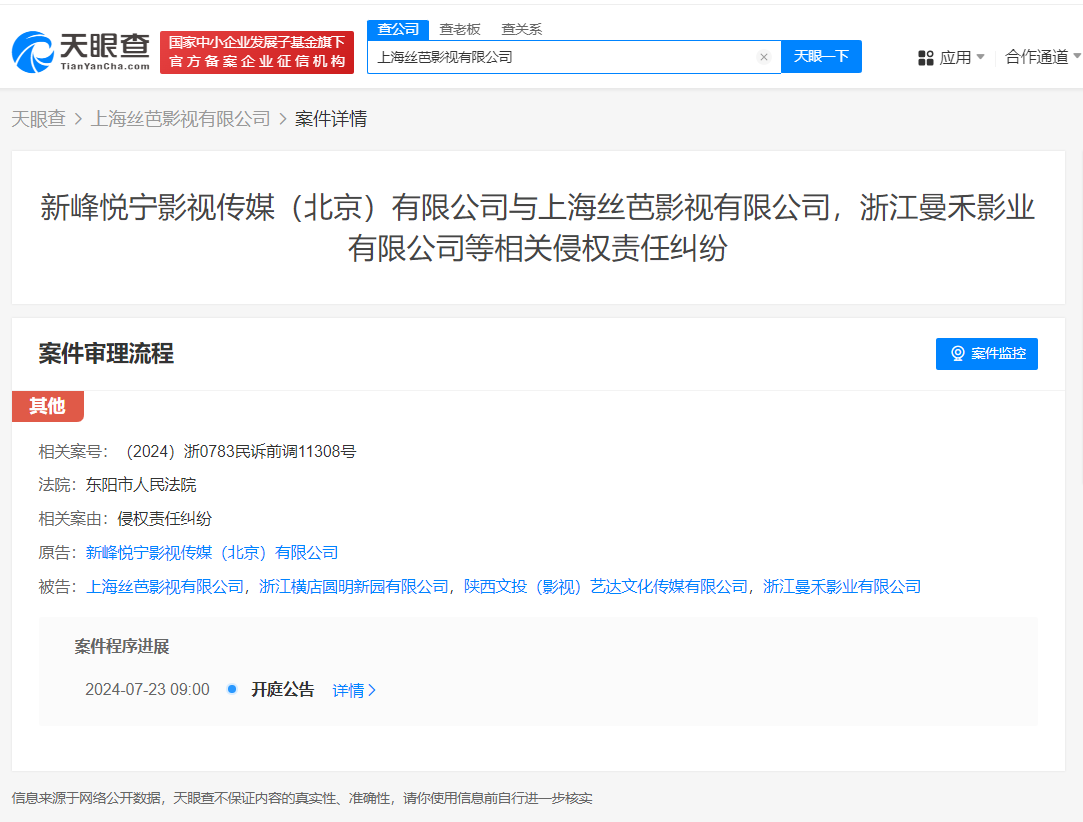Expand 详情 for the 开庭公告 entry
The height and width of the screenshot is (822, 1083).
click(353, 690)
